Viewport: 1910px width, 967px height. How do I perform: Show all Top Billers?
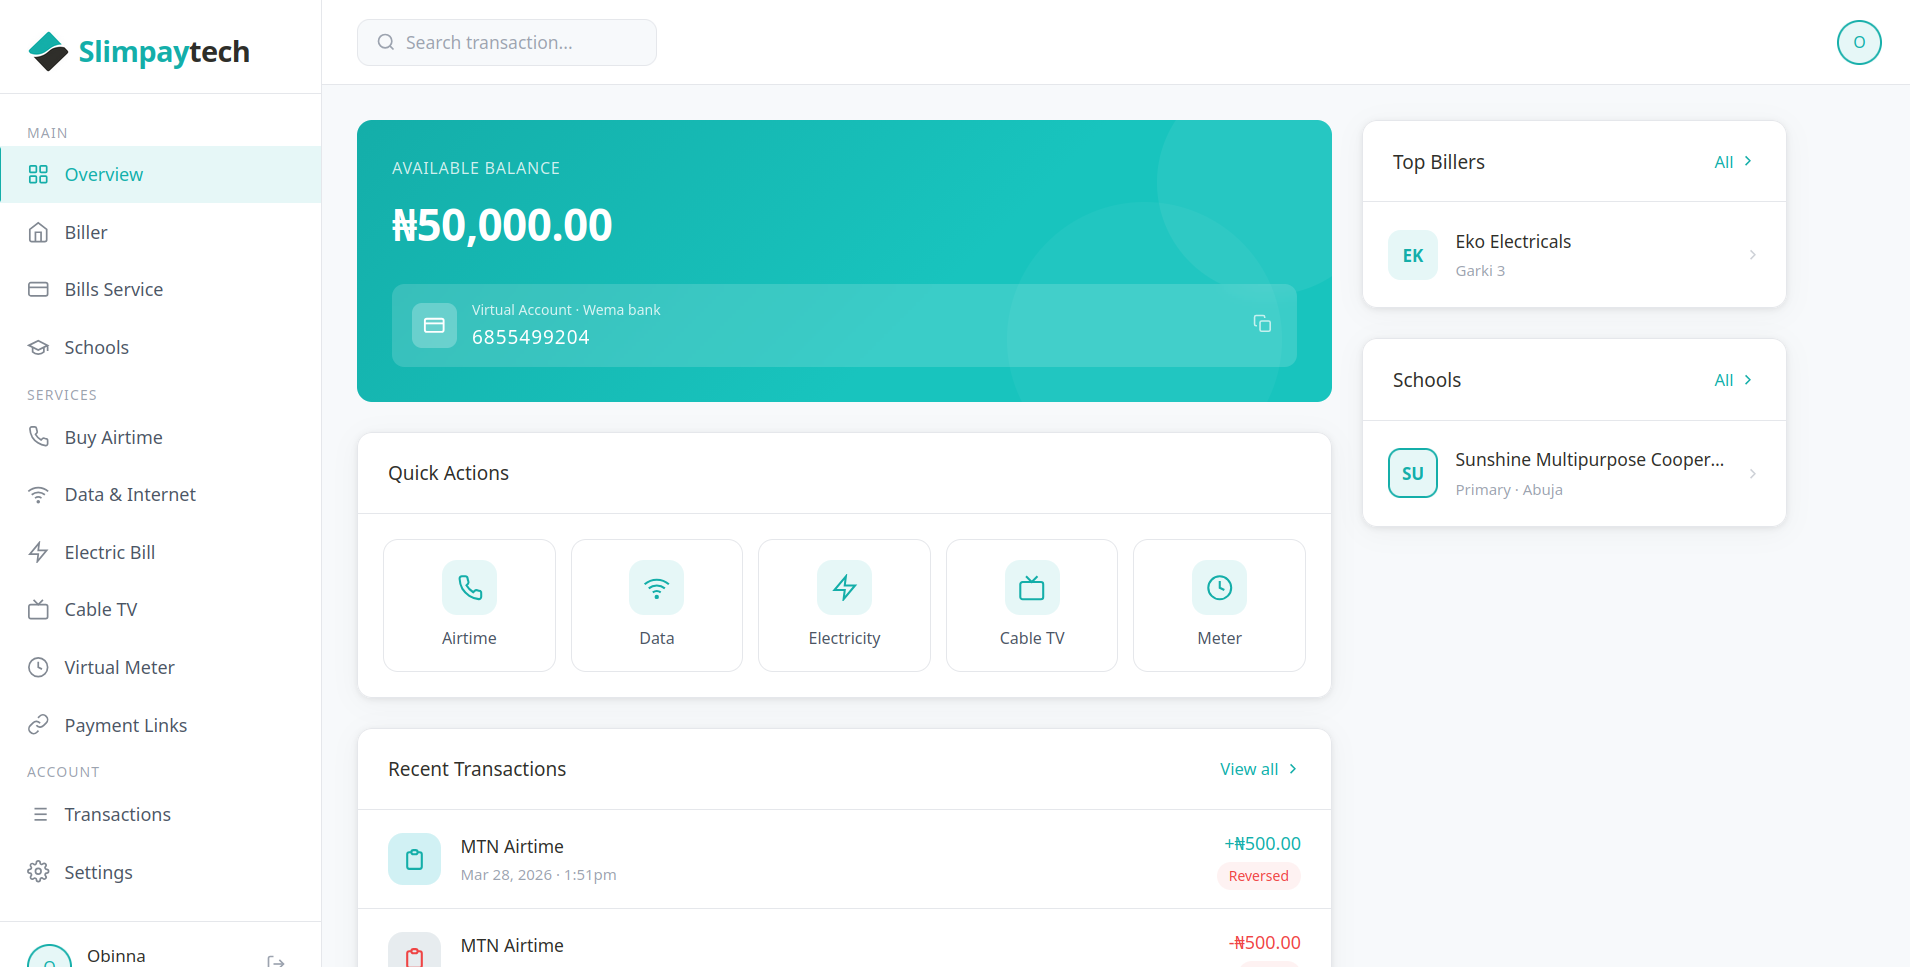[x=1732, y=162]
